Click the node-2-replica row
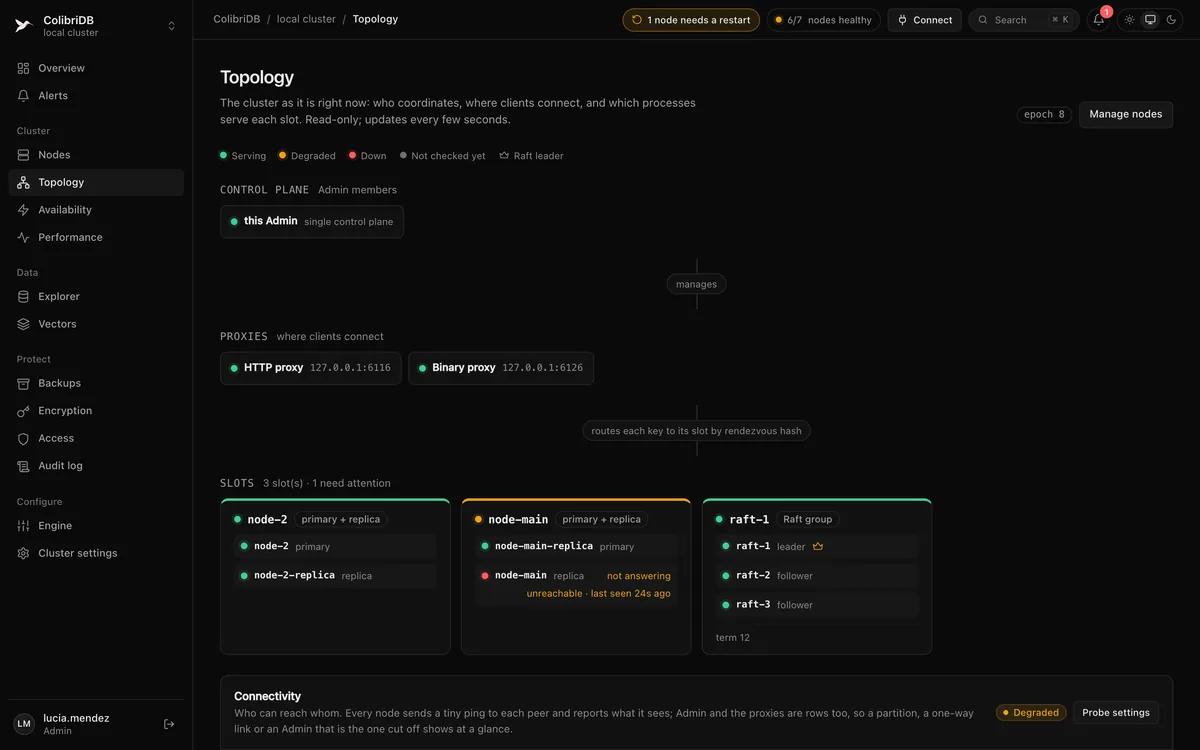Viewport: 1200px width, 750px height. [x=335, y=576]
